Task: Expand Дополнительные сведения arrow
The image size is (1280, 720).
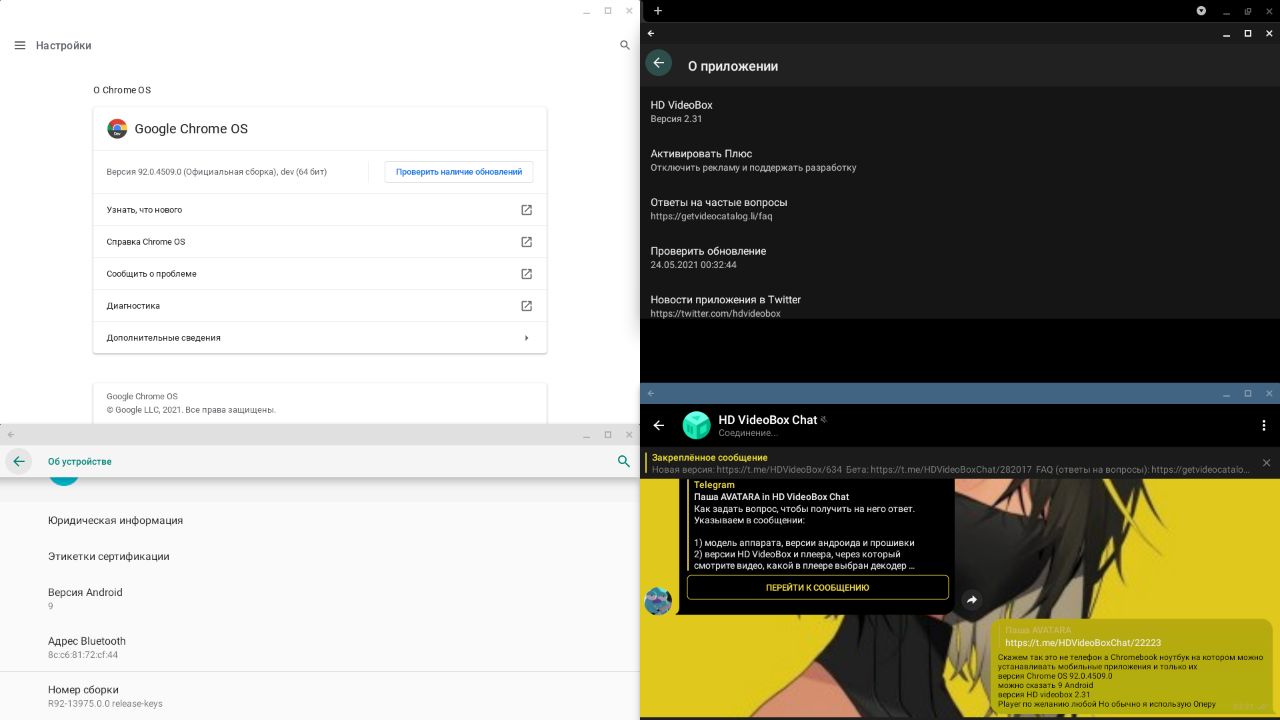Action: (x=527, y=338)
